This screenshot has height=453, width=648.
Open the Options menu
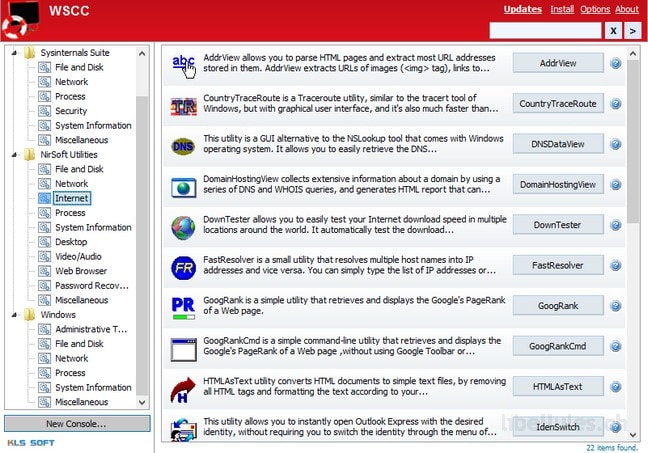point(595,9)
